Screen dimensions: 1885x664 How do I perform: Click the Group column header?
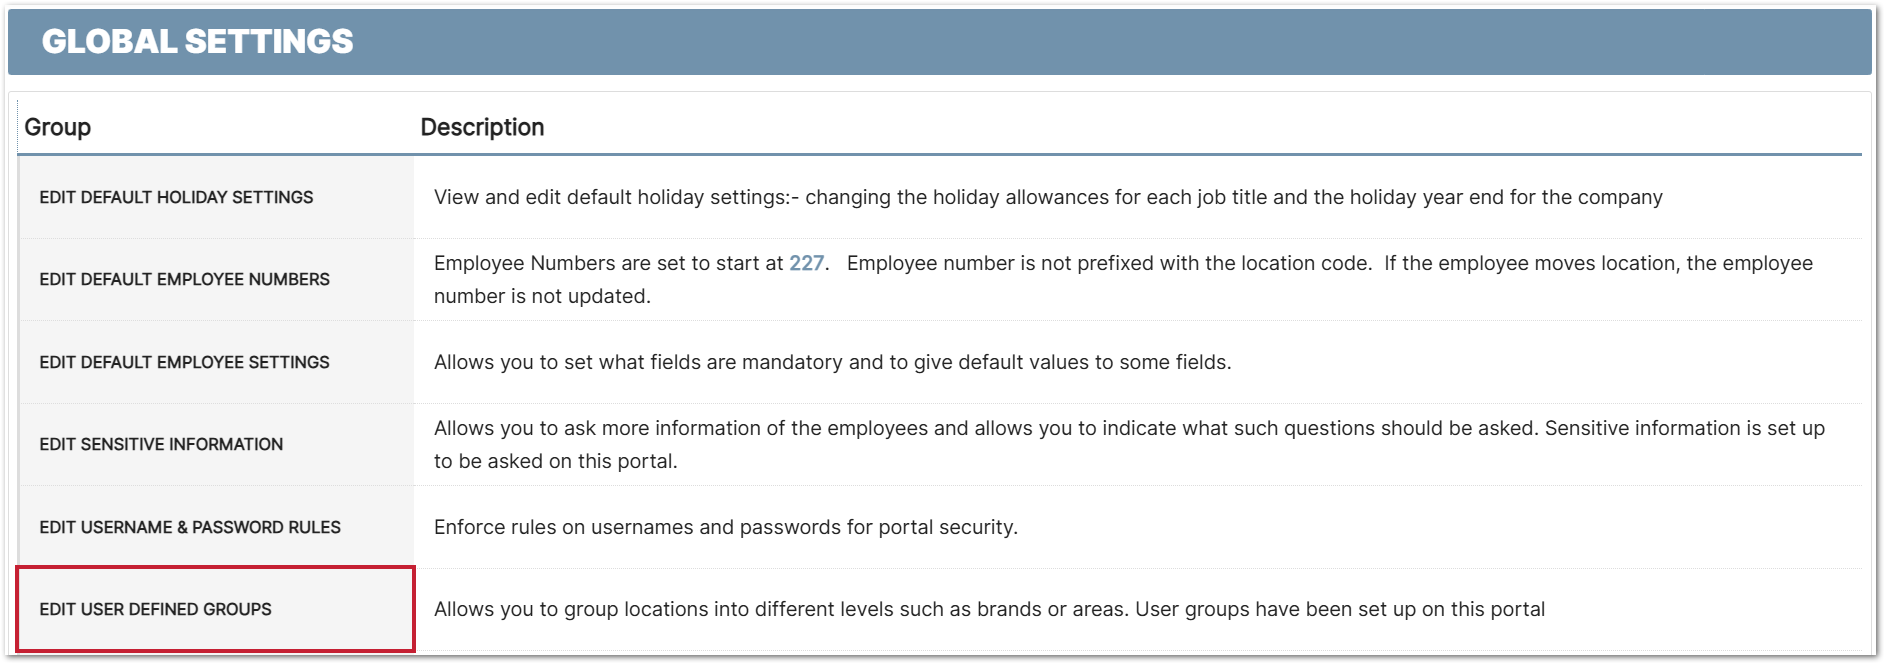[x=58, y=127]
